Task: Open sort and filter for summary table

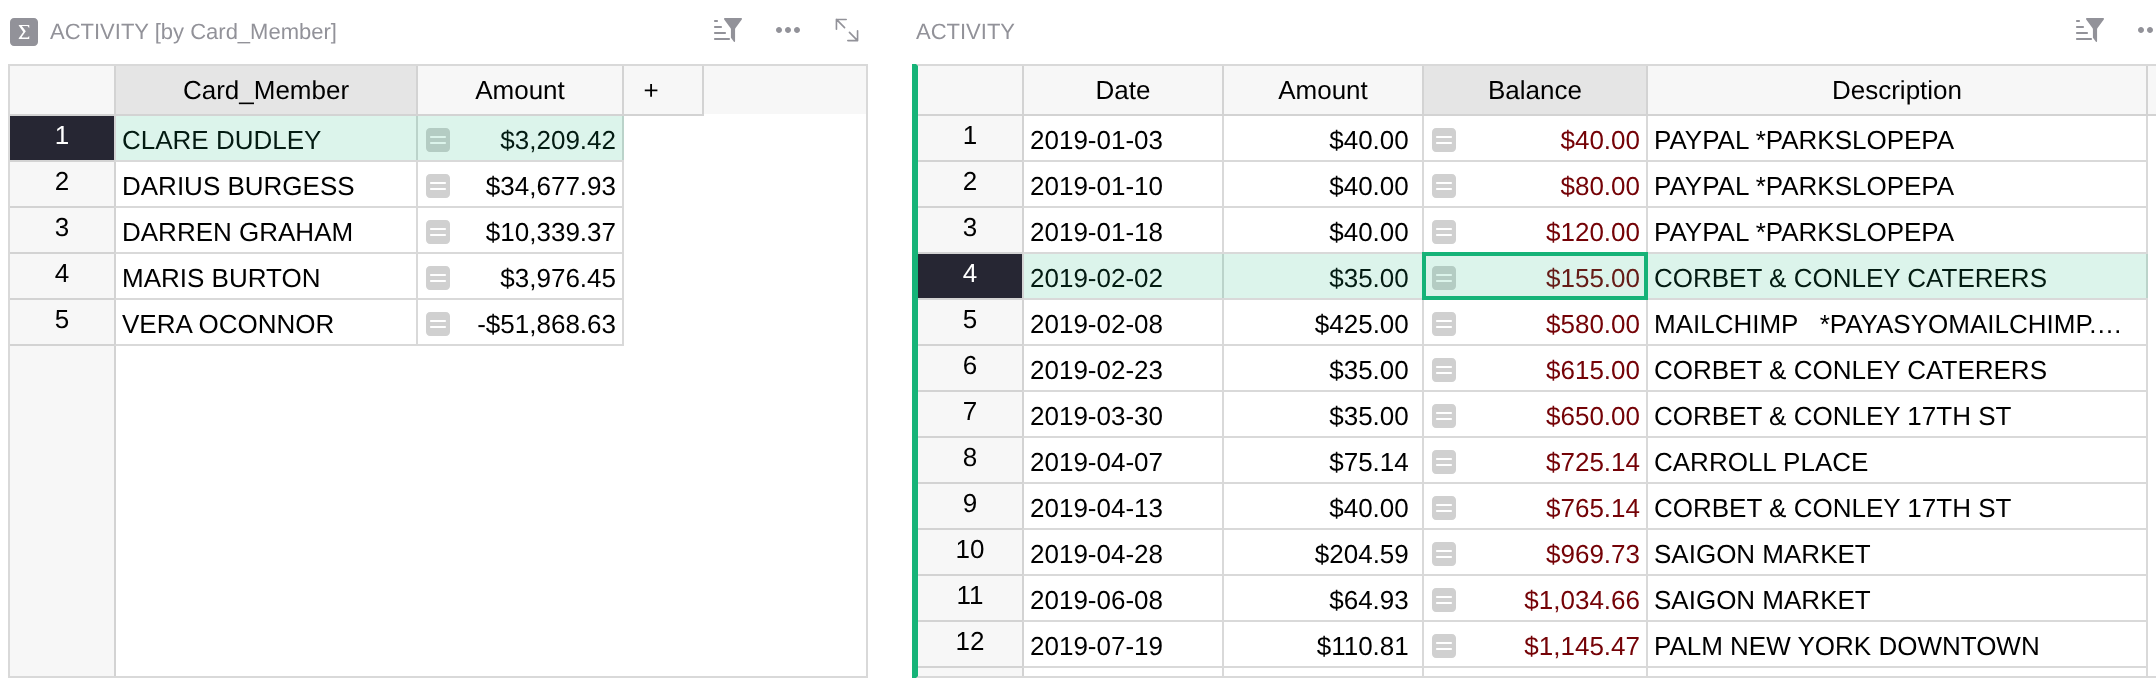Action: coord(727,30)
